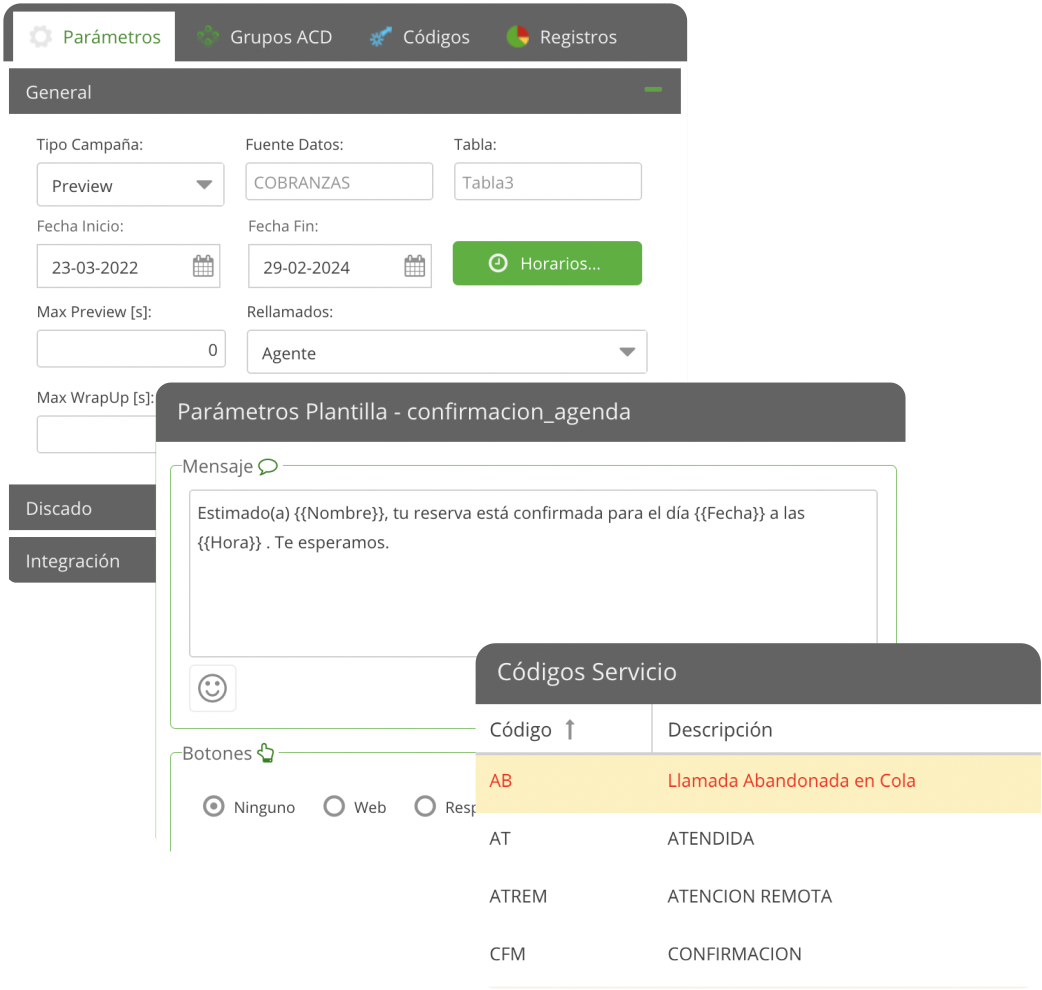Viewport: 1042px width, 990px height.
Task: Open calendar picker for Fecha Inicio
Action: click(203, 266)
